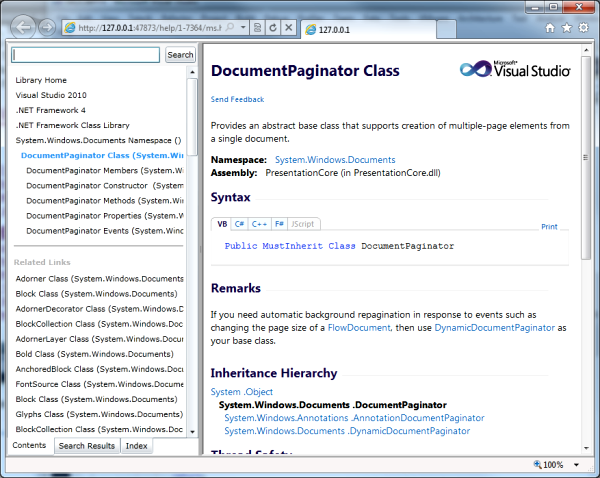600x478 pixels.
Task: Open the System.Object hierarchy link
Action: click(241, 392)
